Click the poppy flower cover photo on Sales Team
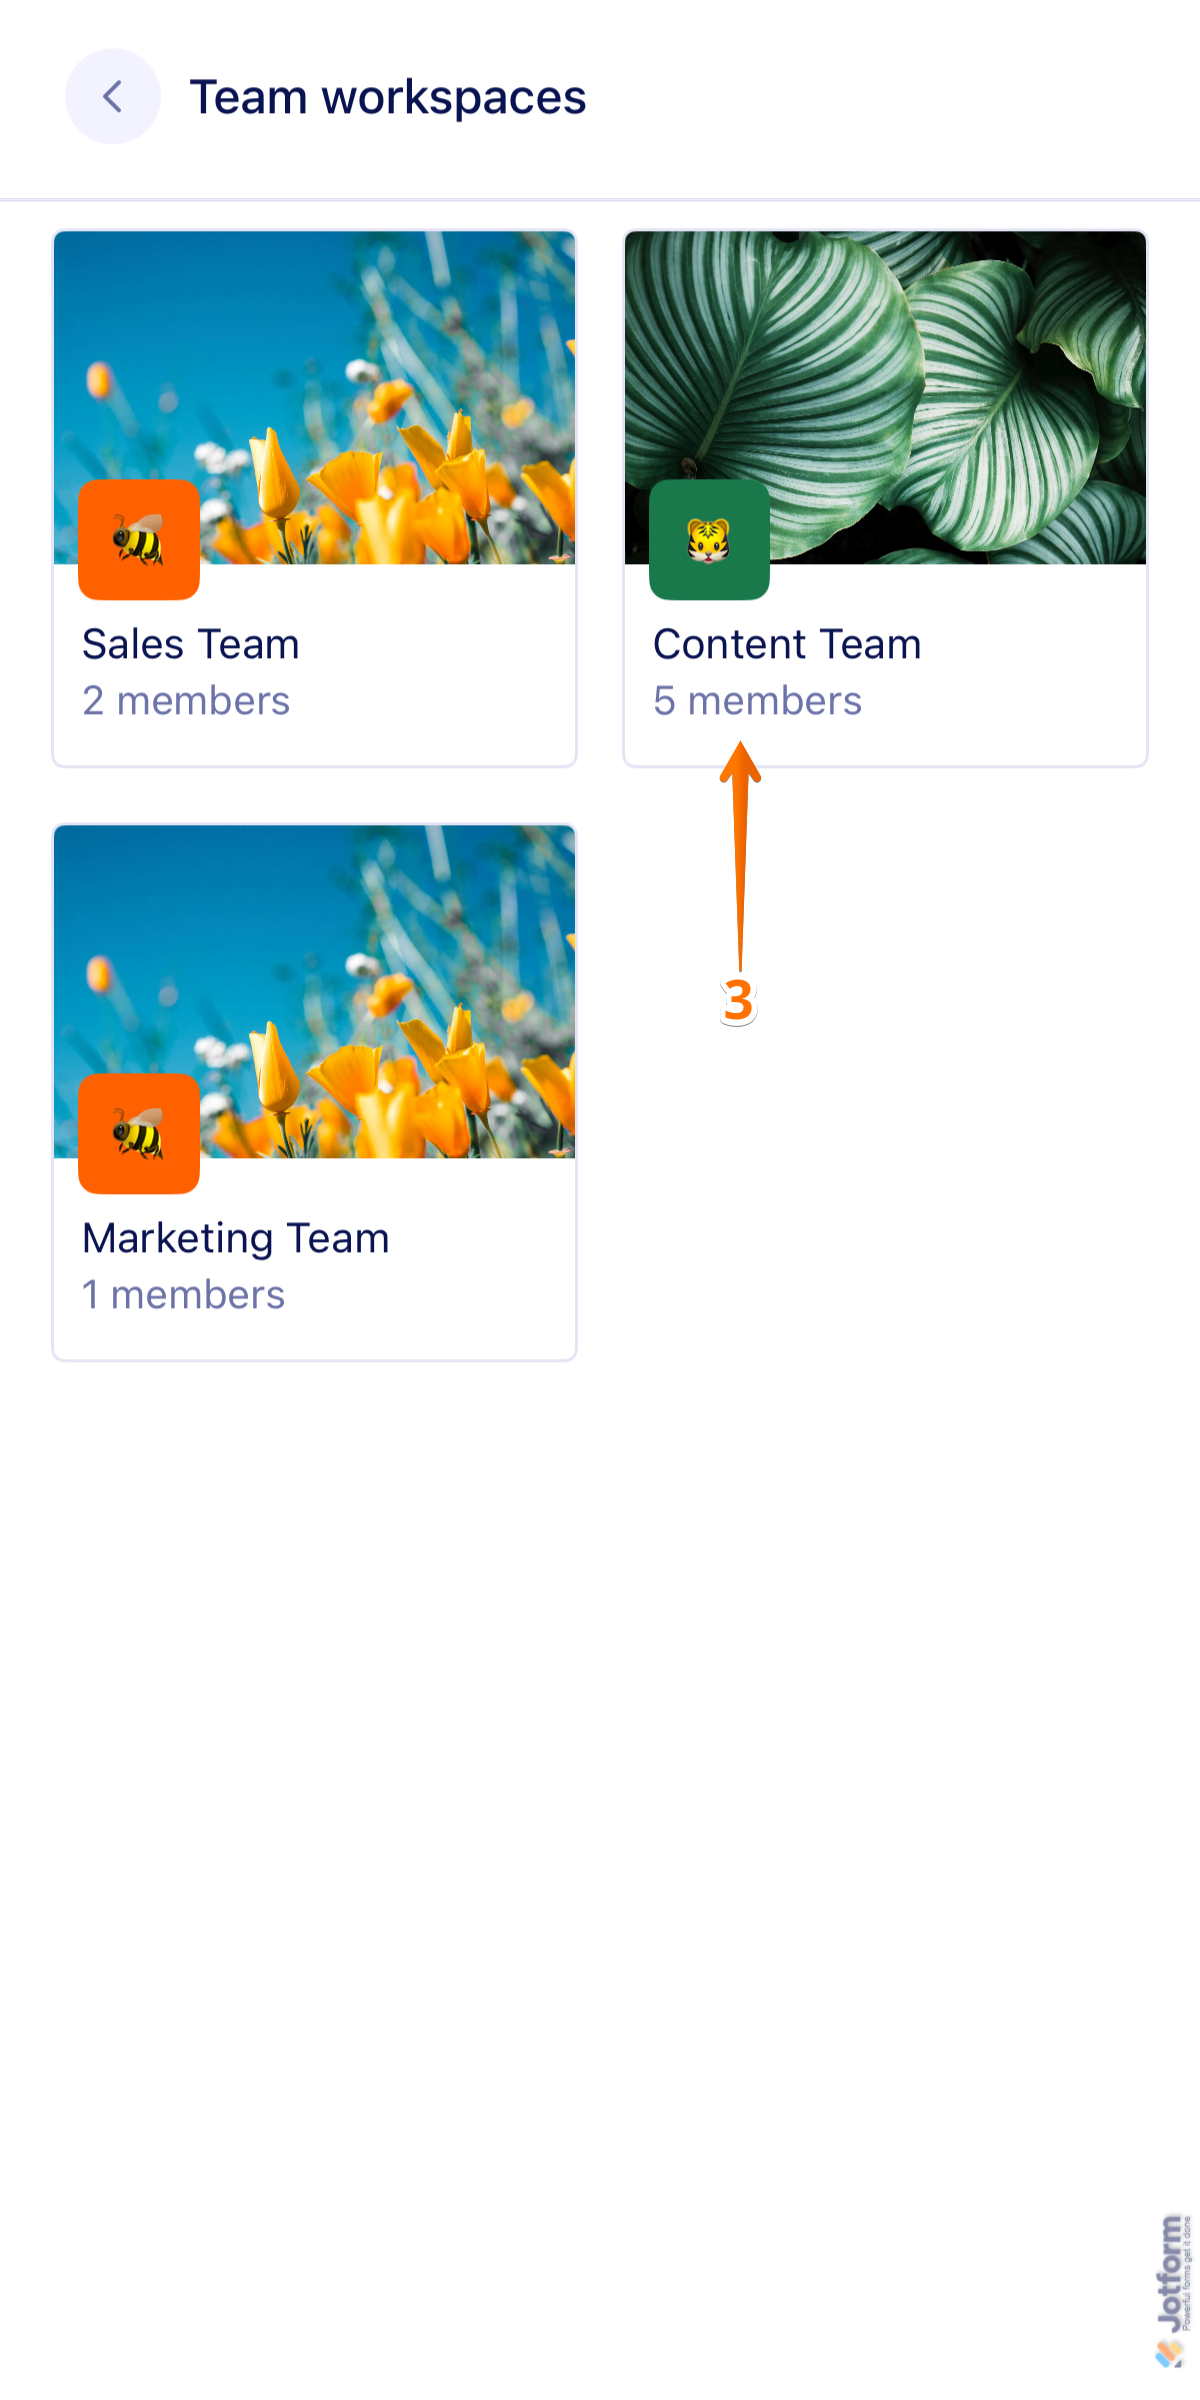This screenshot has width=1200, height=2400. (x=380, y=370)
